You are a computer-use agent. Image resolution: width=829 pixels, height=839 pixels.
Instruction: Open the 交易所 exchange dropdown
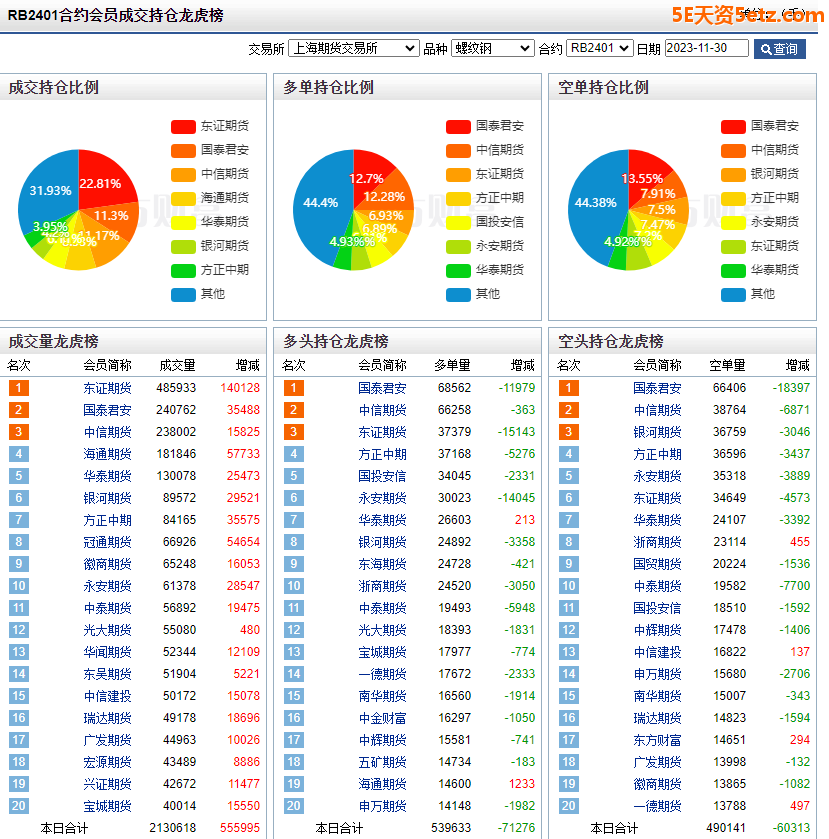pos(353,49)
